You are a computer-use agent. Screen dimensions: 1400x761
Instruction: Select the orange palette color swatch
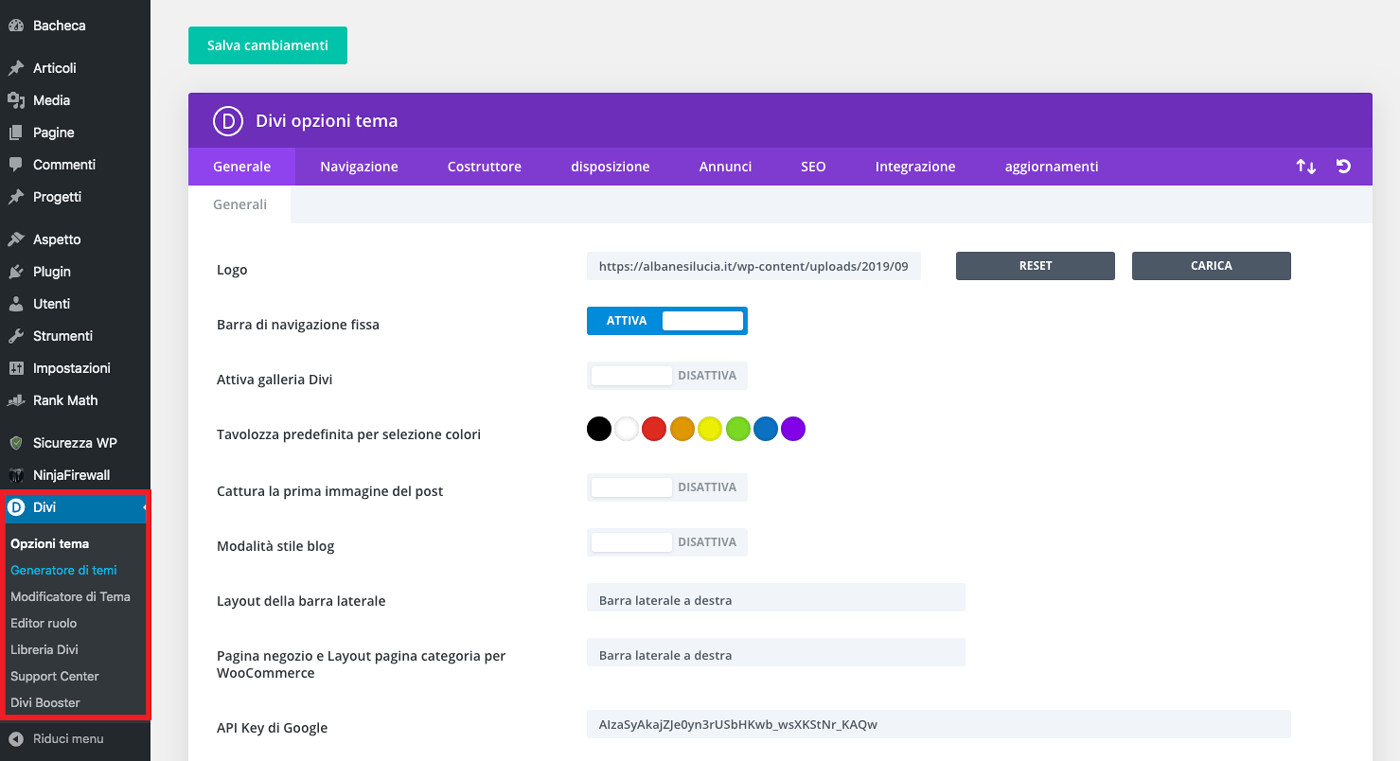tap(682, 429)
